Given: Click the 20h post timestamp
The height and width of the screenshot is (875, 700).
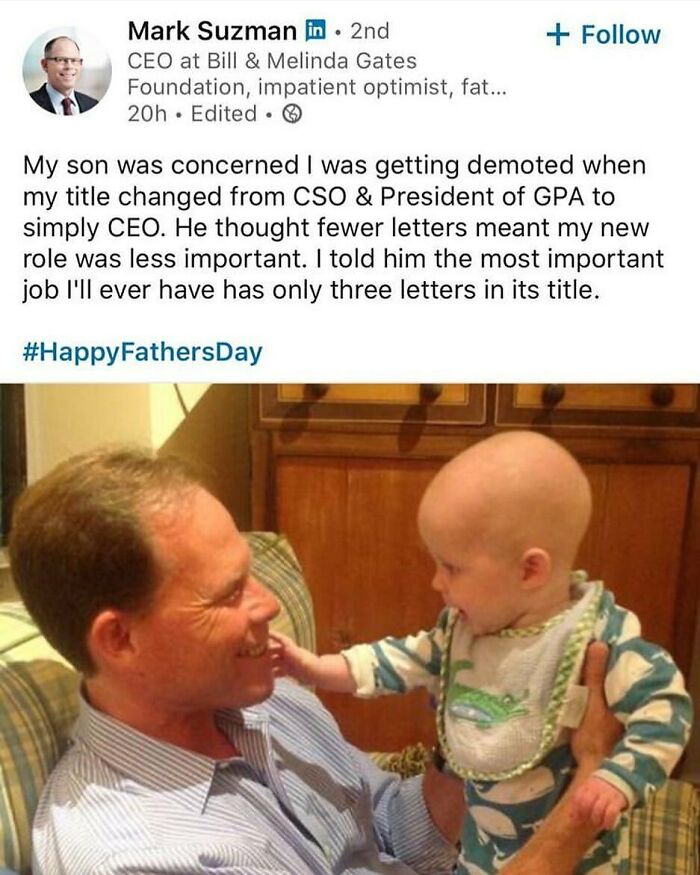Looking at the screenshot, I should [147, 114].
